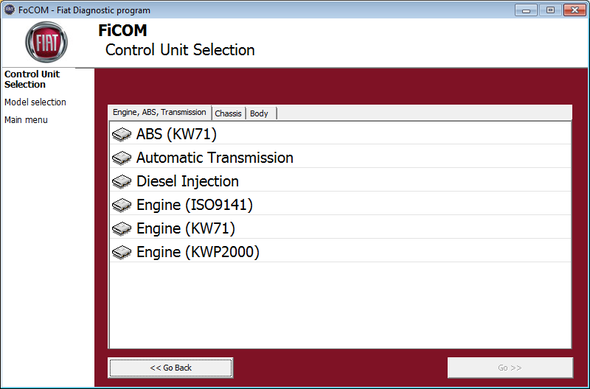Open Control Unit Selection in the sidebar

(x=32, y=79)
